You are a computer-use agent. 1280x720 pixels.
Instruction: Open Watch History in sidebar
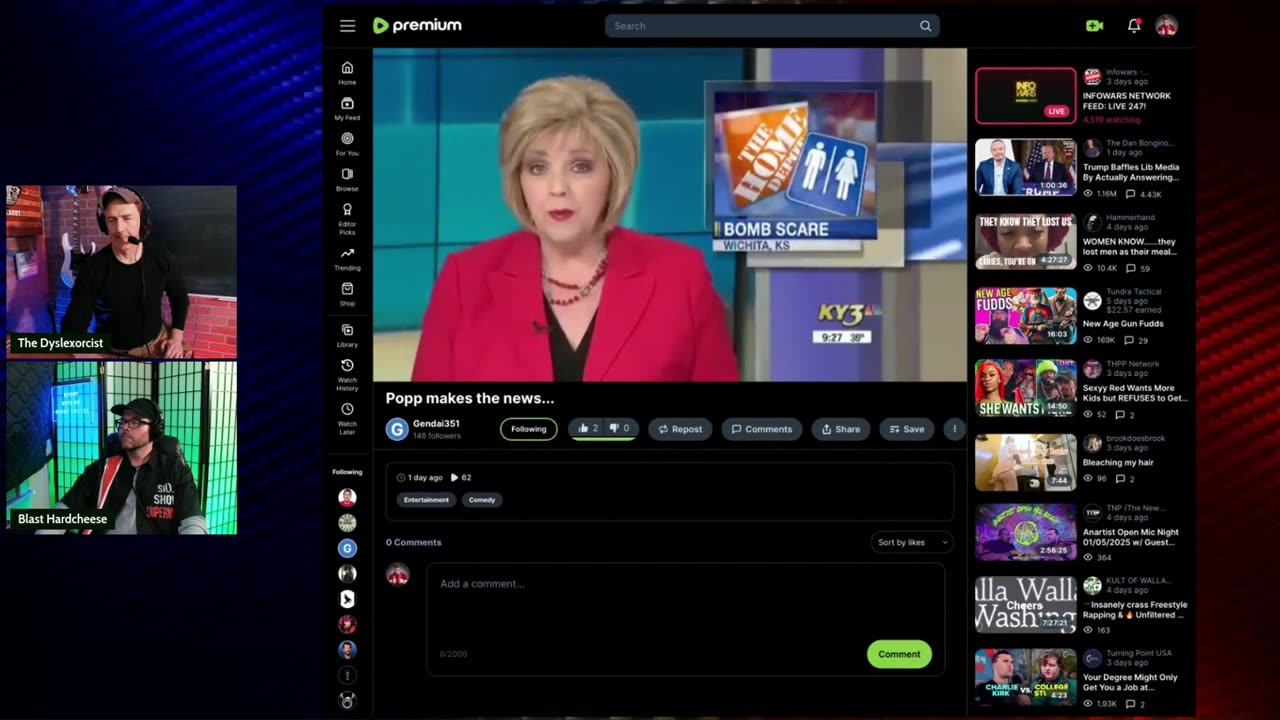(x=347, y=374)
